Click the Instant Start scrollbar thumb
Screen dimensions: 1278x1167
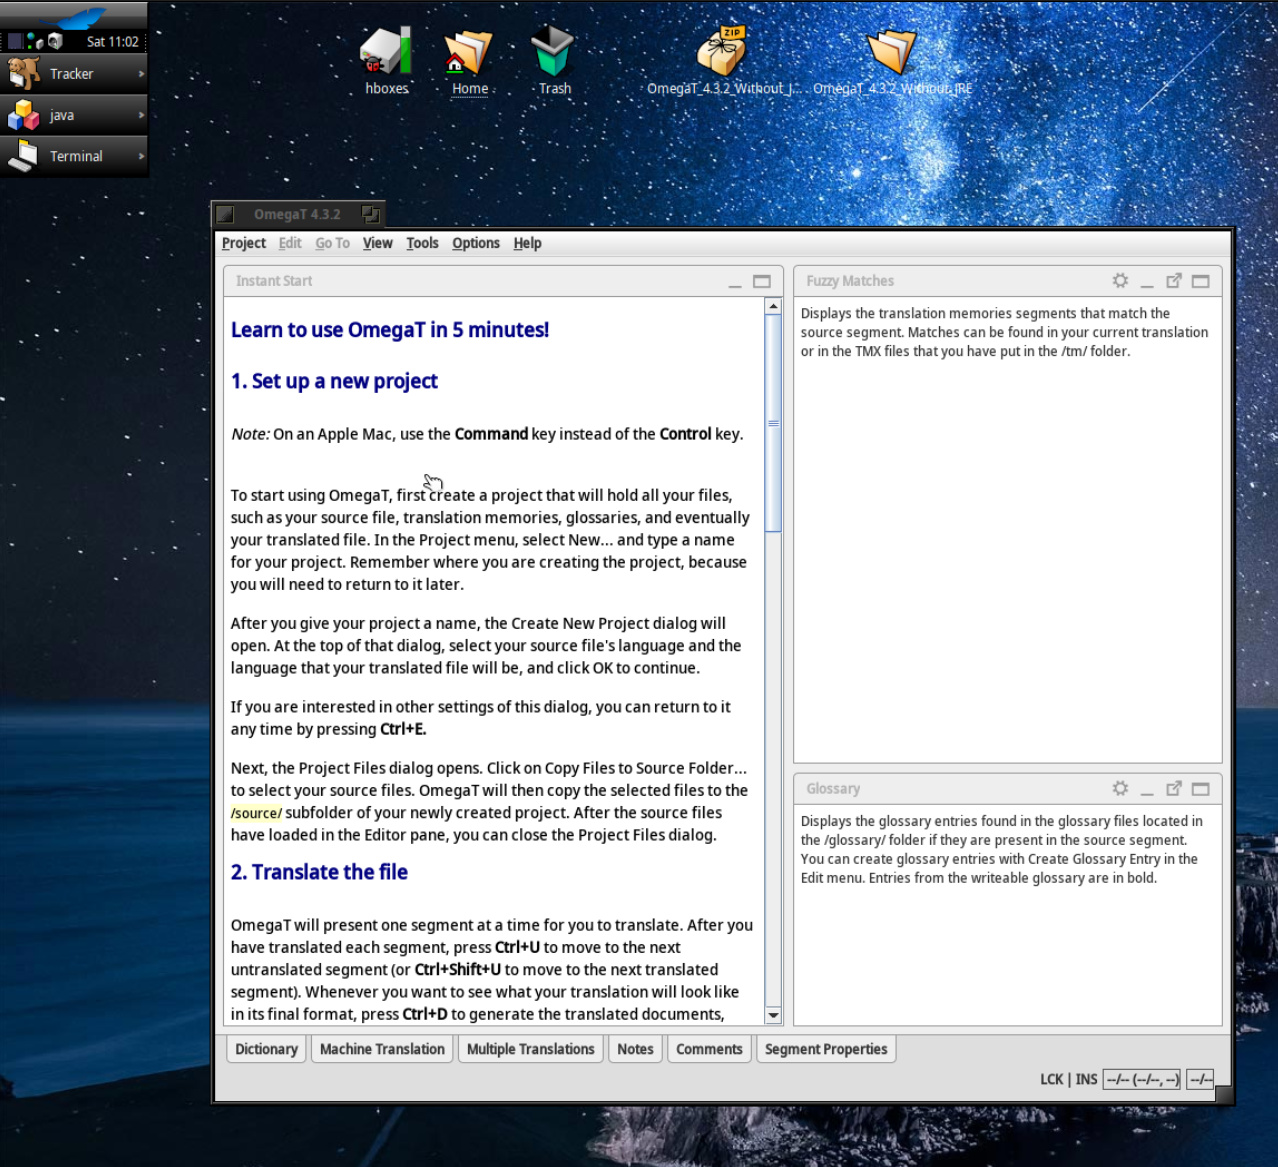pos(773,423)
